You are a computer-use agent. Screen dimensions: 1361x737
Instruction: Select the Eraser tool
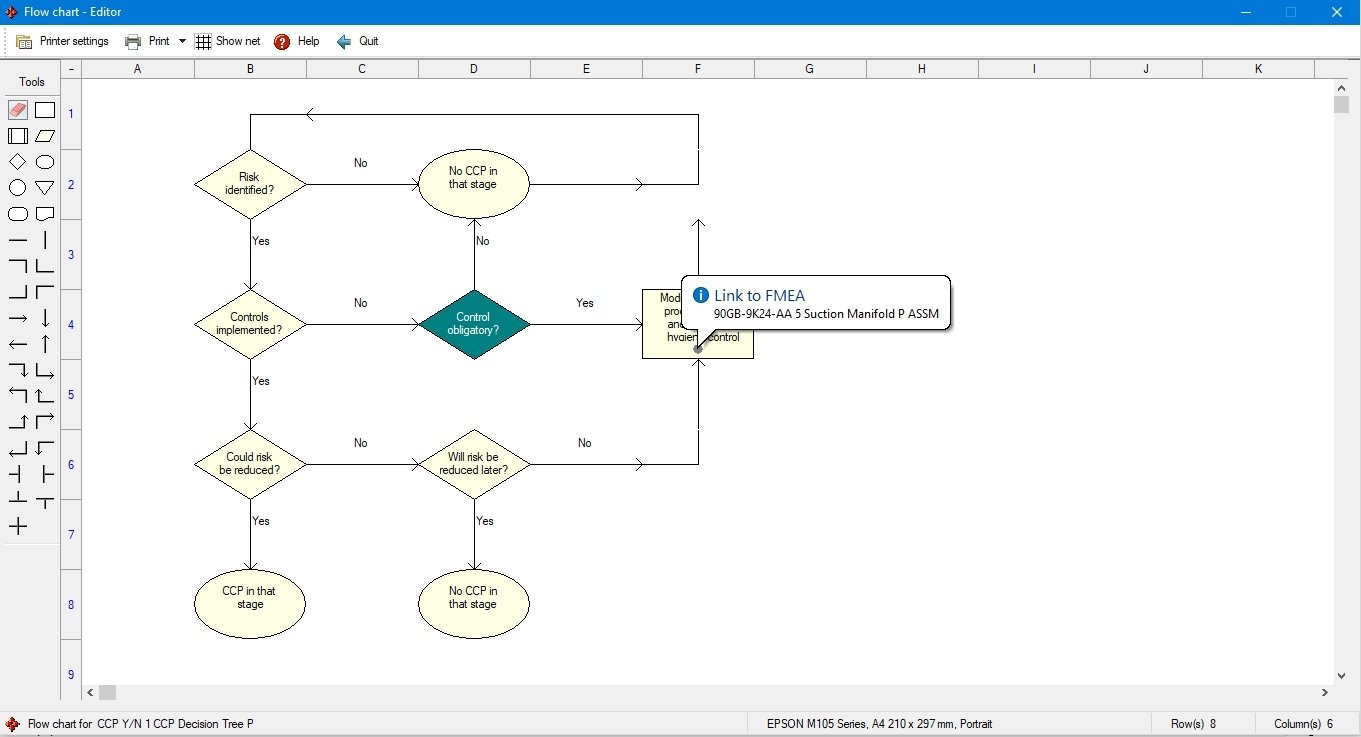18,110
